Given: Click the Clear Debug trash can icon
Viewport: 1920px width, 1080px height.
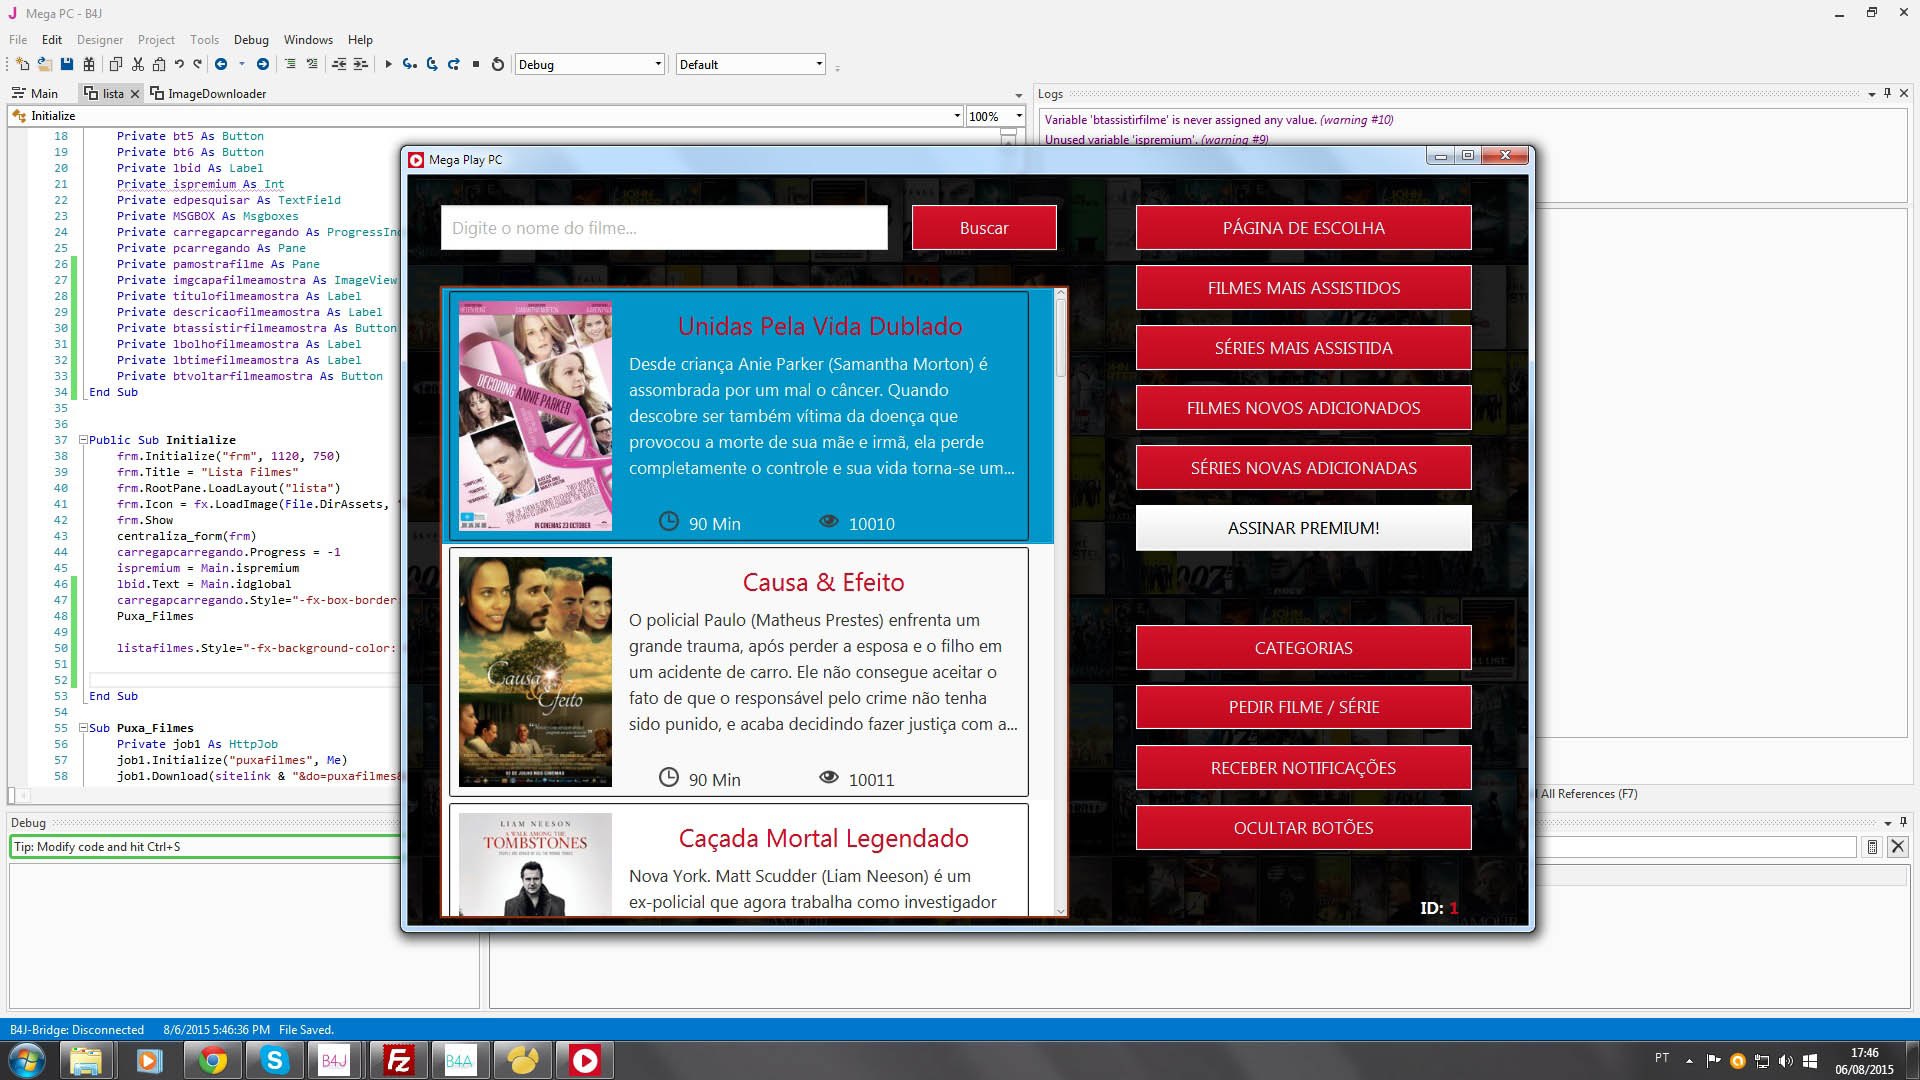Looking at the screenshot, I should click(1872, 847).
